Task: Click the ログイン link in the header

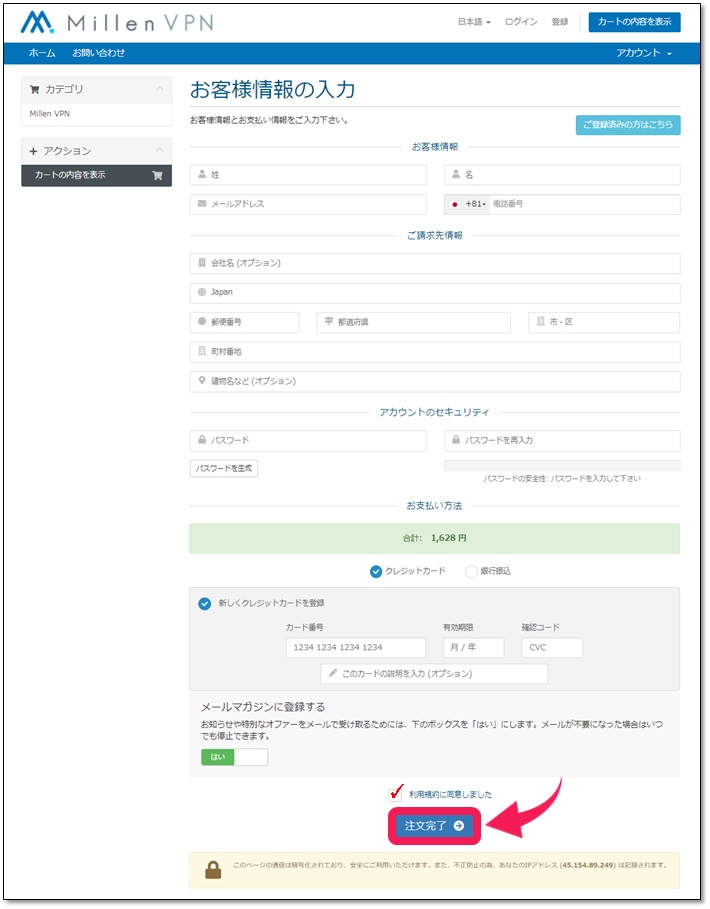Action: (x=520, y=22)
